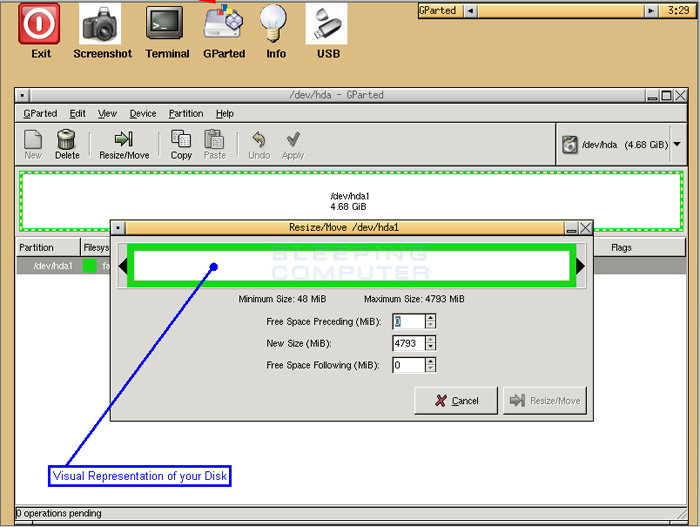Click the Resize/Move toolbar icon
This screenshot has height=527, width=700.
tap(124, 145)
